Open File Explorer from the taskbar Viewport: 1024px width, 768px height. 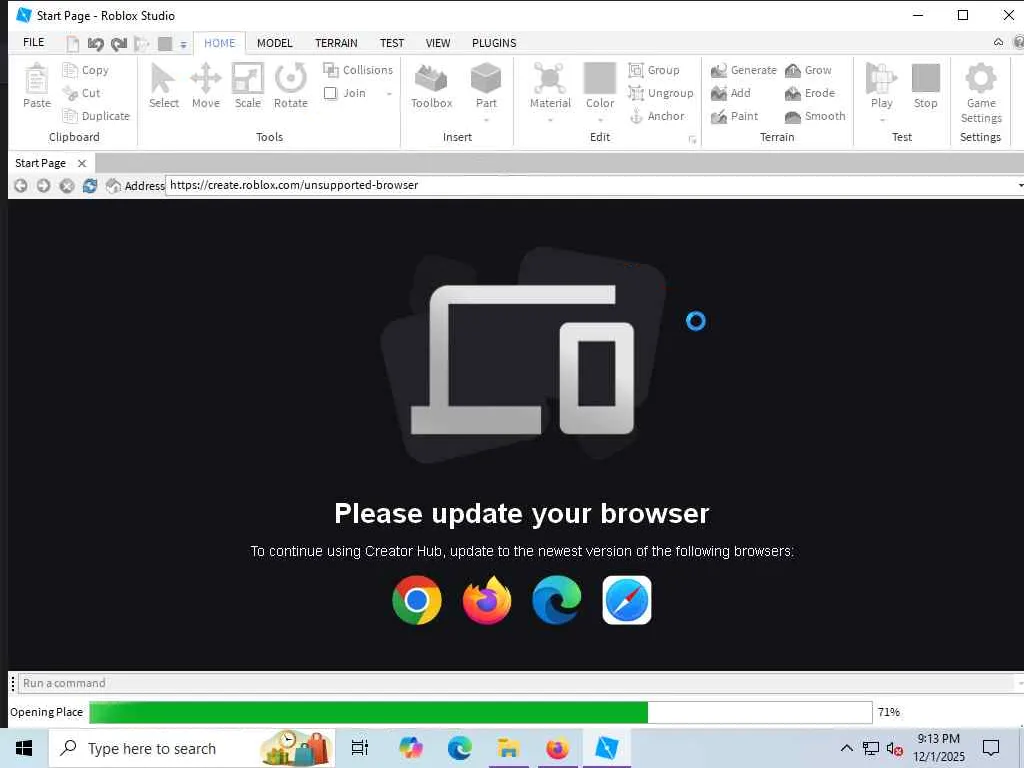508,748
